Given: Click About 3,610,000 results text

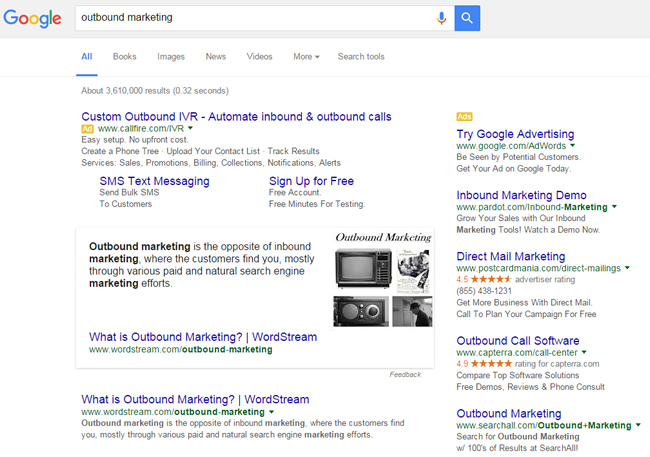Looking at the screenshot, I should 155,90.
